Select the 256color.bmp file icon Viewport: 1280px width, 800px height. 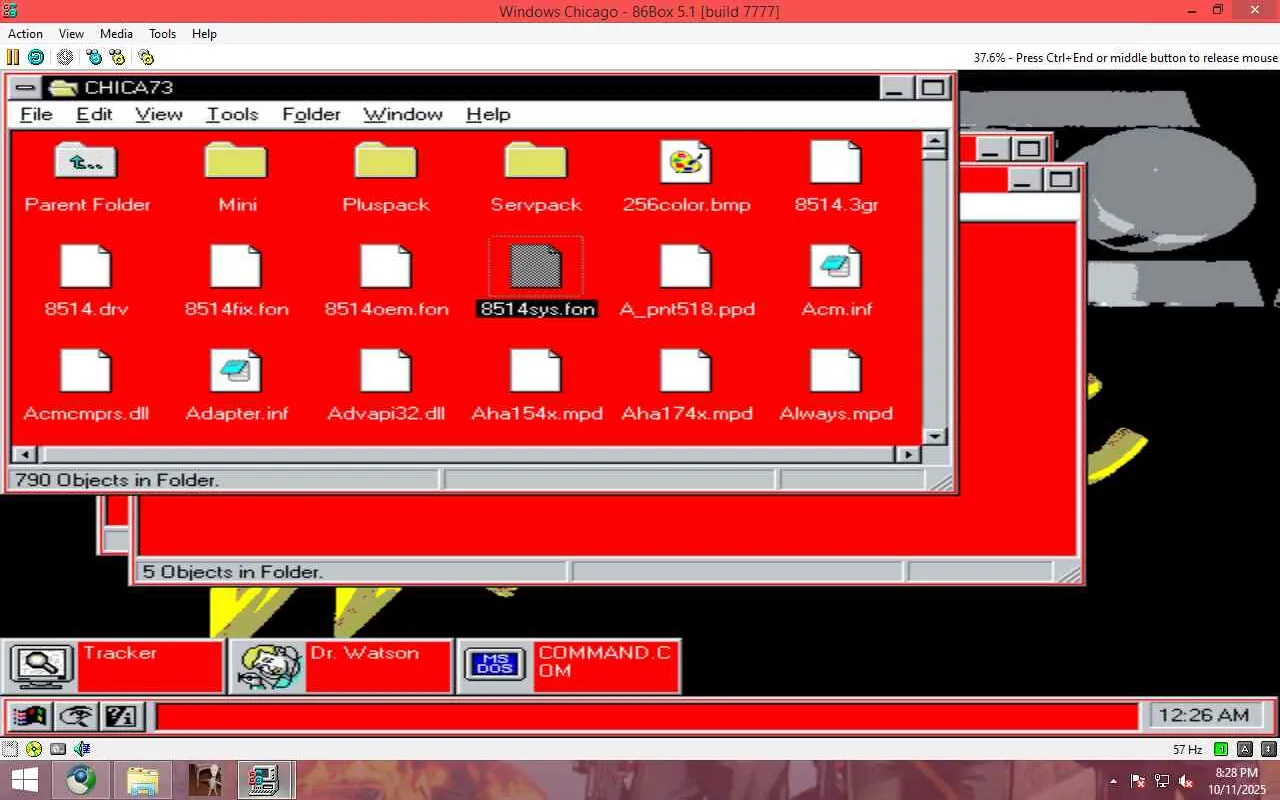686,161
